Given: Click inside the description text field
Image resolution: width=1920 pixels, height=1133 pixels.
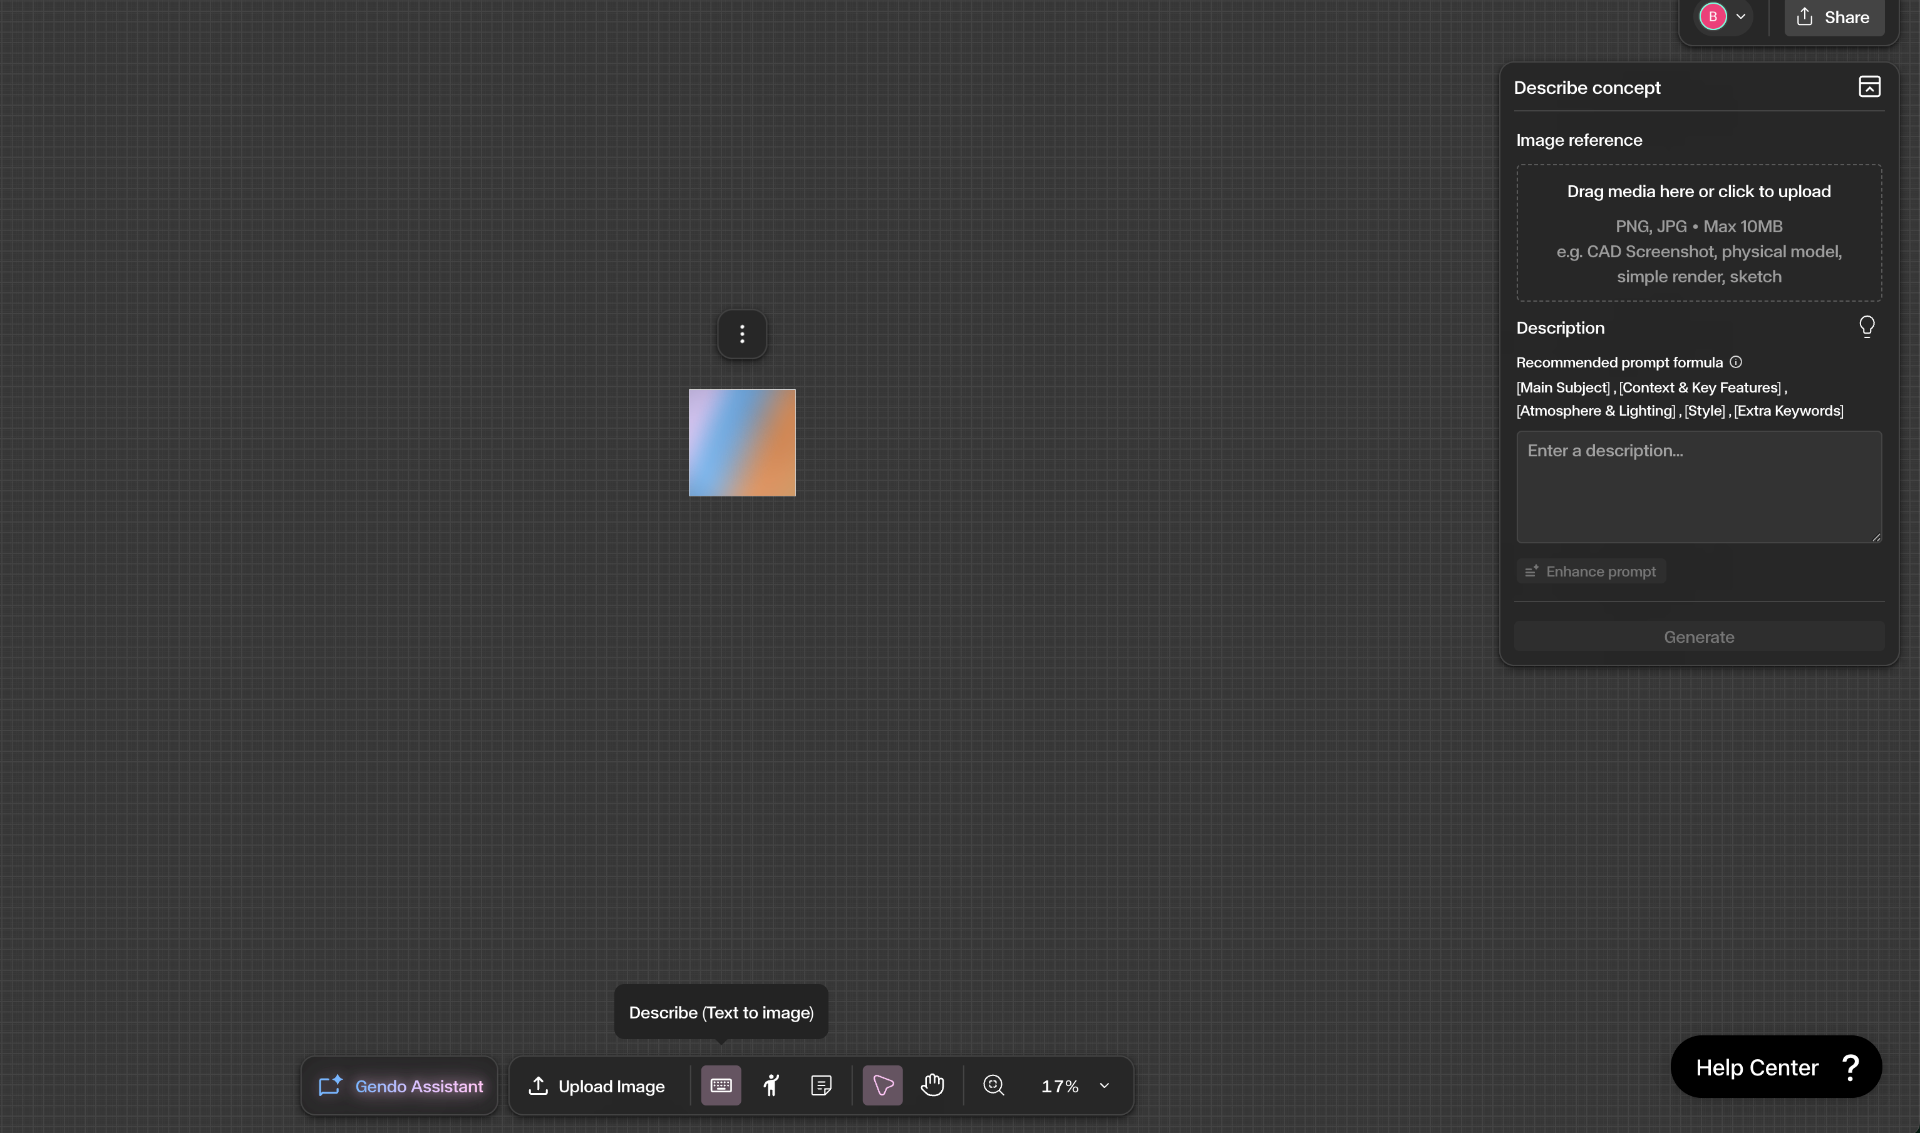Looking at the screenshot, I should pos(1698,487).
